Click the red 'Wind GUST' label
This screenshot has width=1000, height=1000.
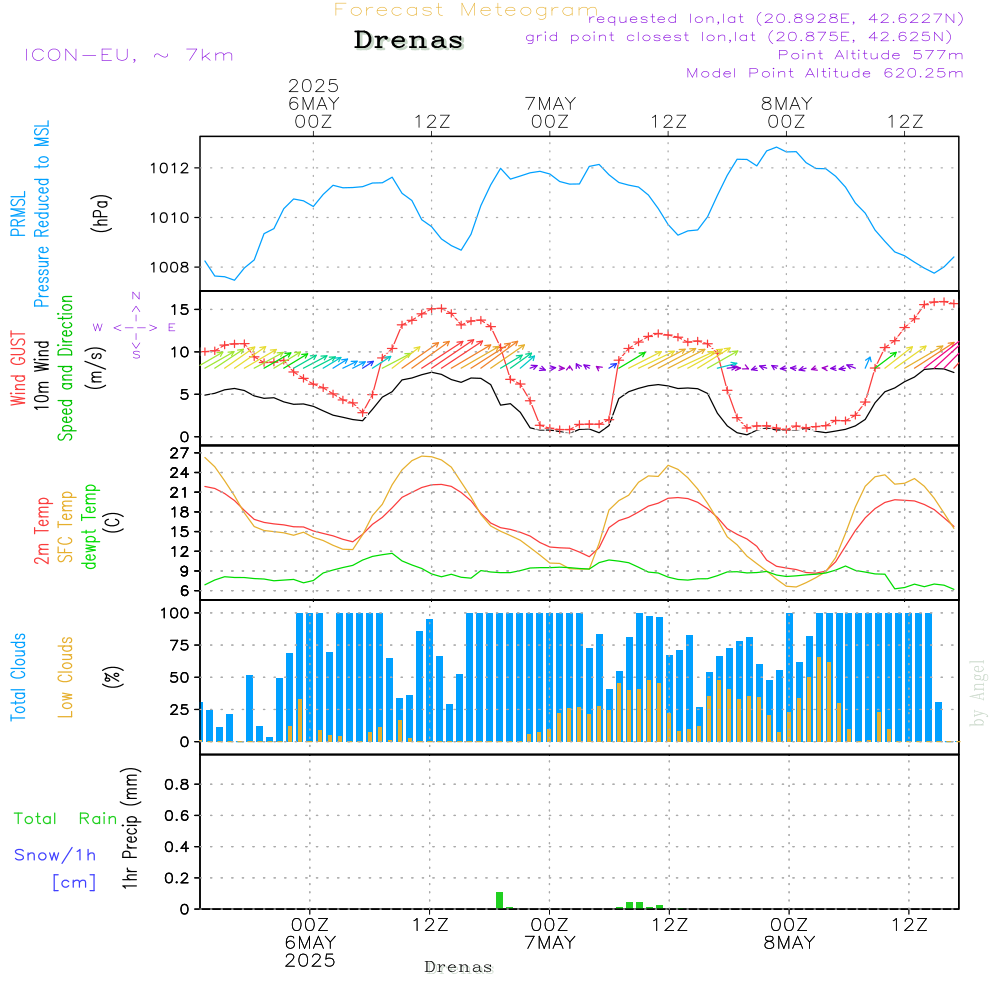coord(18,369)
